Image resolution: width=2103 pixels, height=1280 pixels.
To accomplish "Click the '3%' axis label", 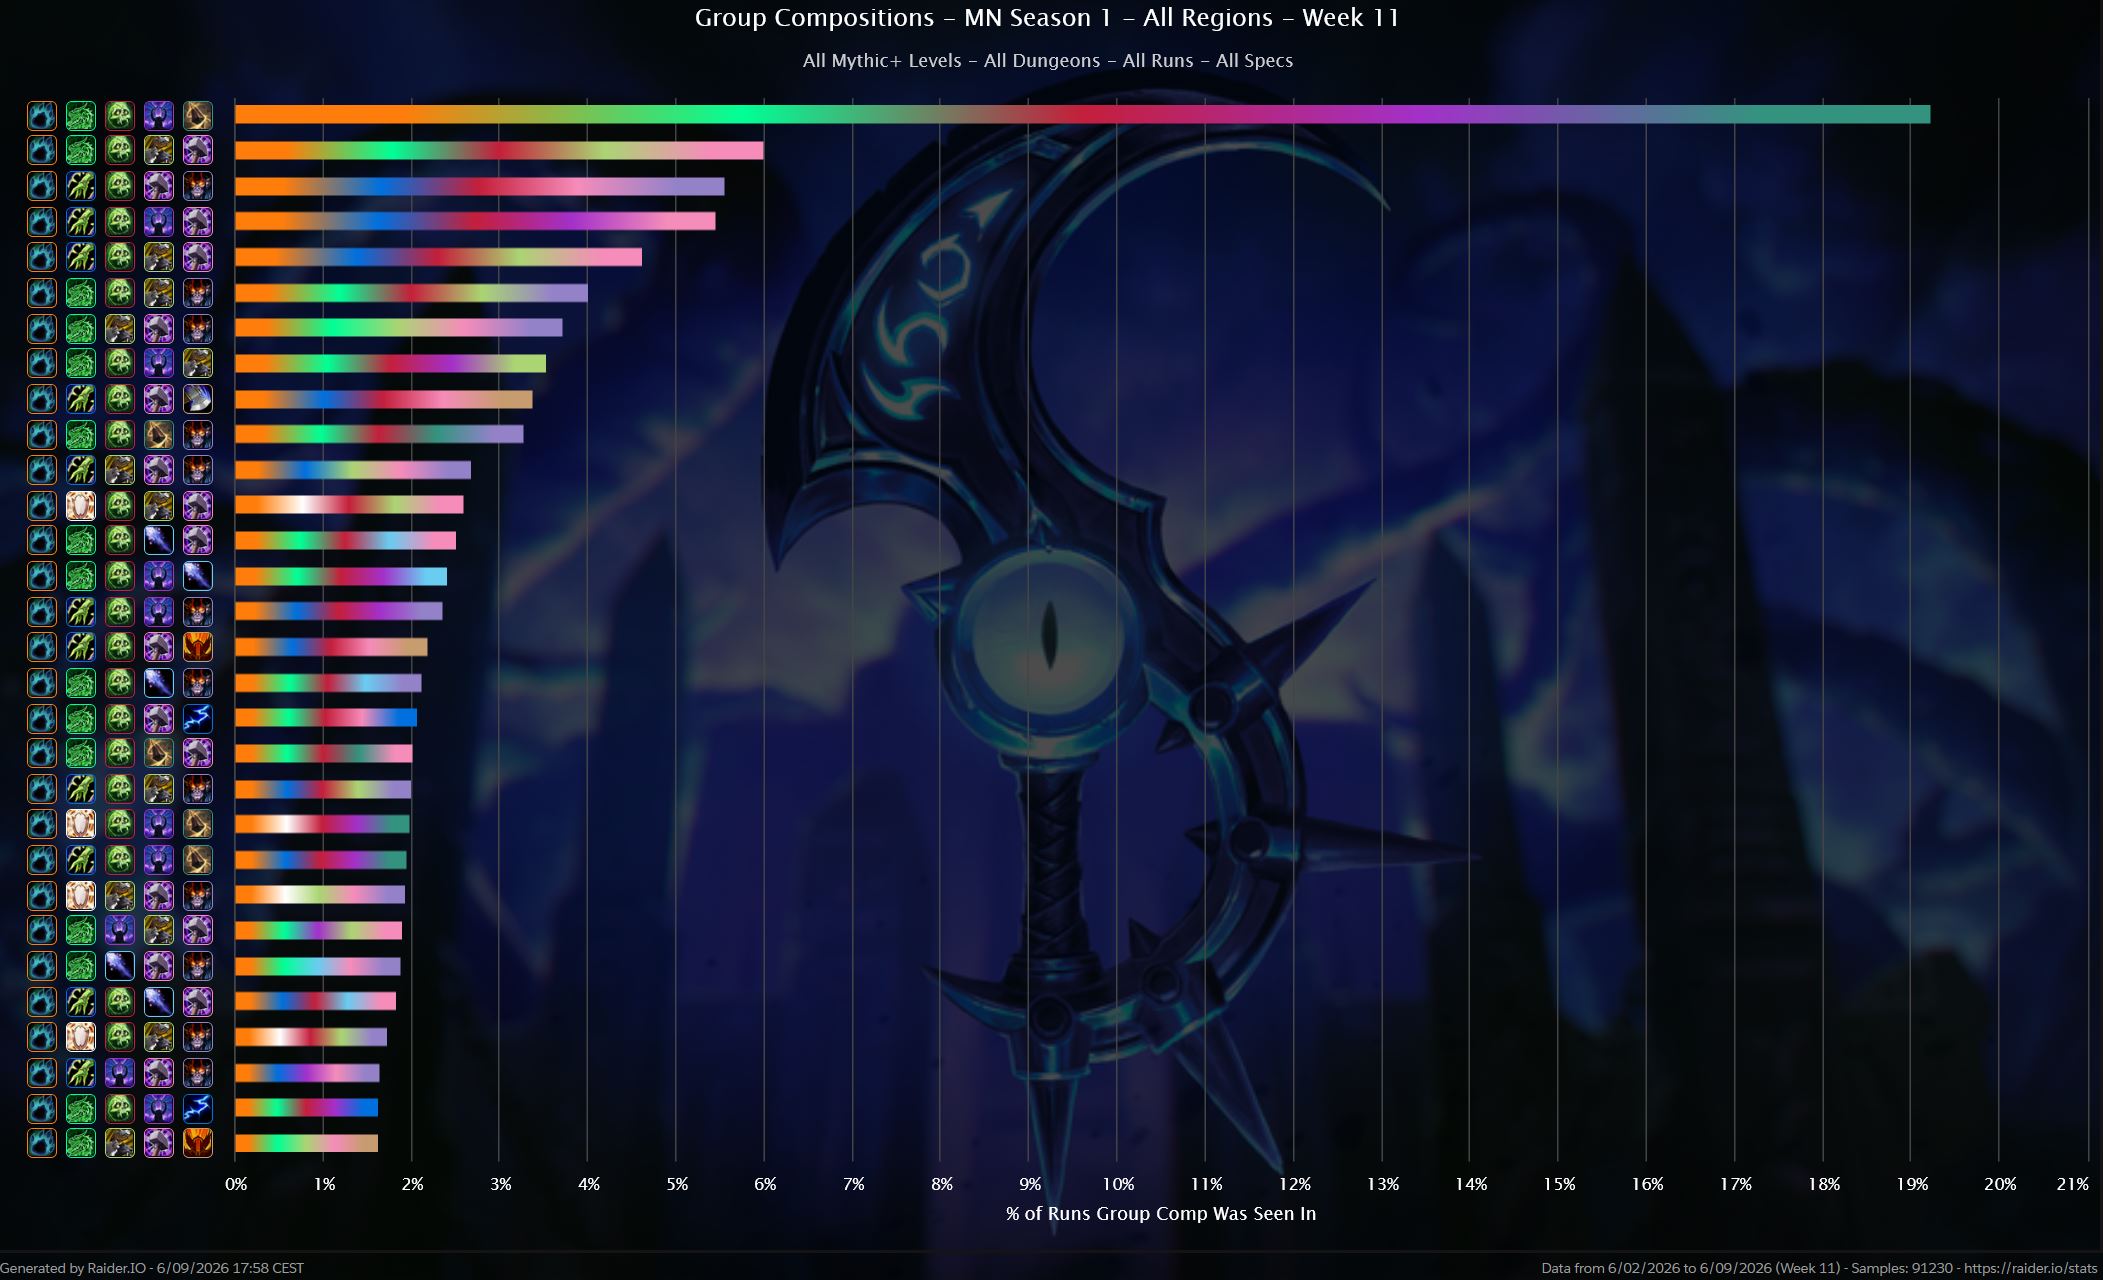I will coord(501,1184).
